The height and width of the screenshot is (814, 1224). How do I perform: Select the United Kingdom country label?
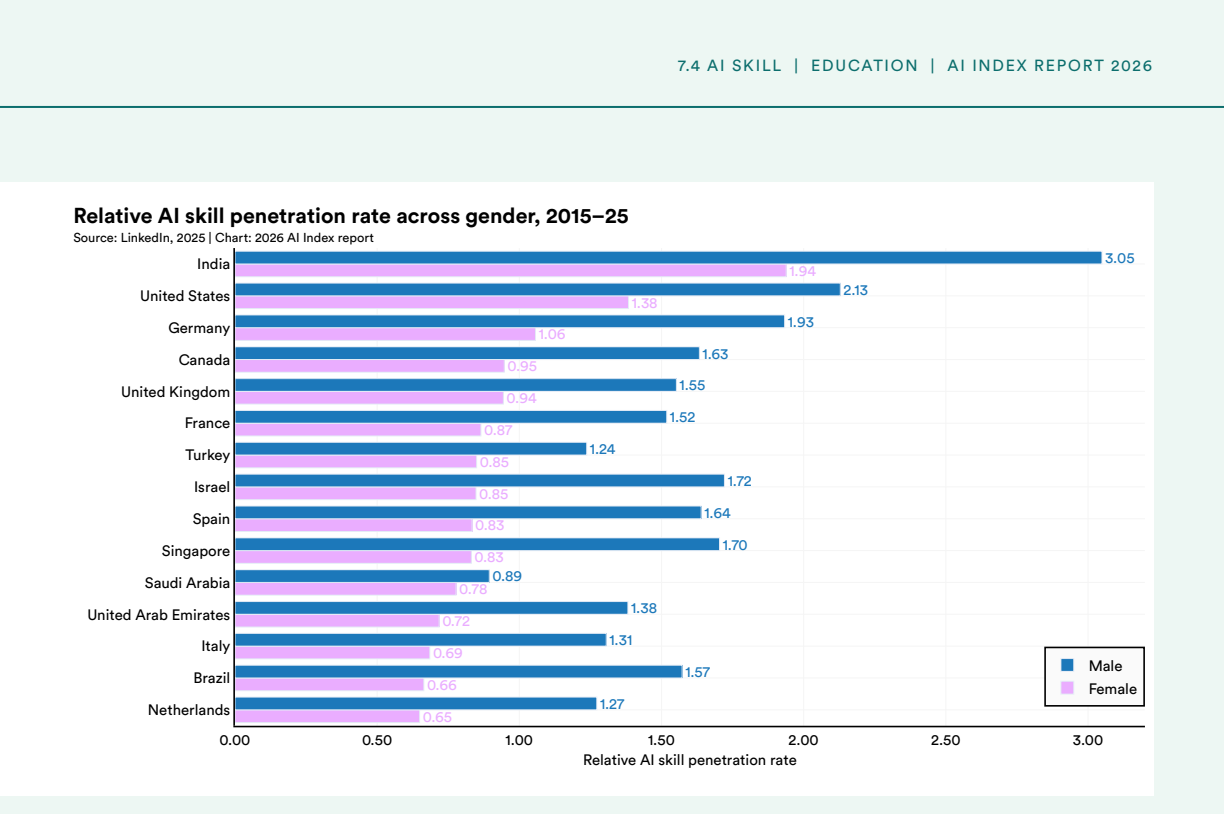[x=175, y=392]
